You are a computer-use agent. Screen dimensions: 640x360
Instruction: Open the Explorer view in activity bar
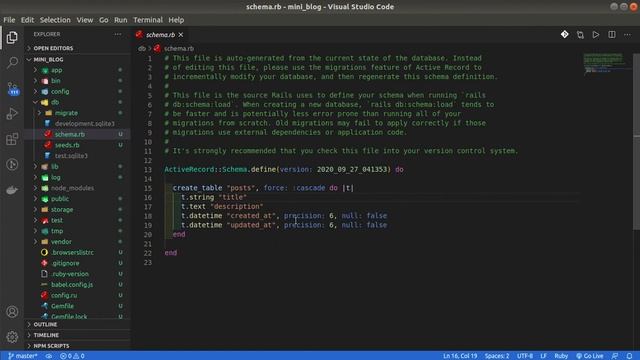tap(12, 38)
